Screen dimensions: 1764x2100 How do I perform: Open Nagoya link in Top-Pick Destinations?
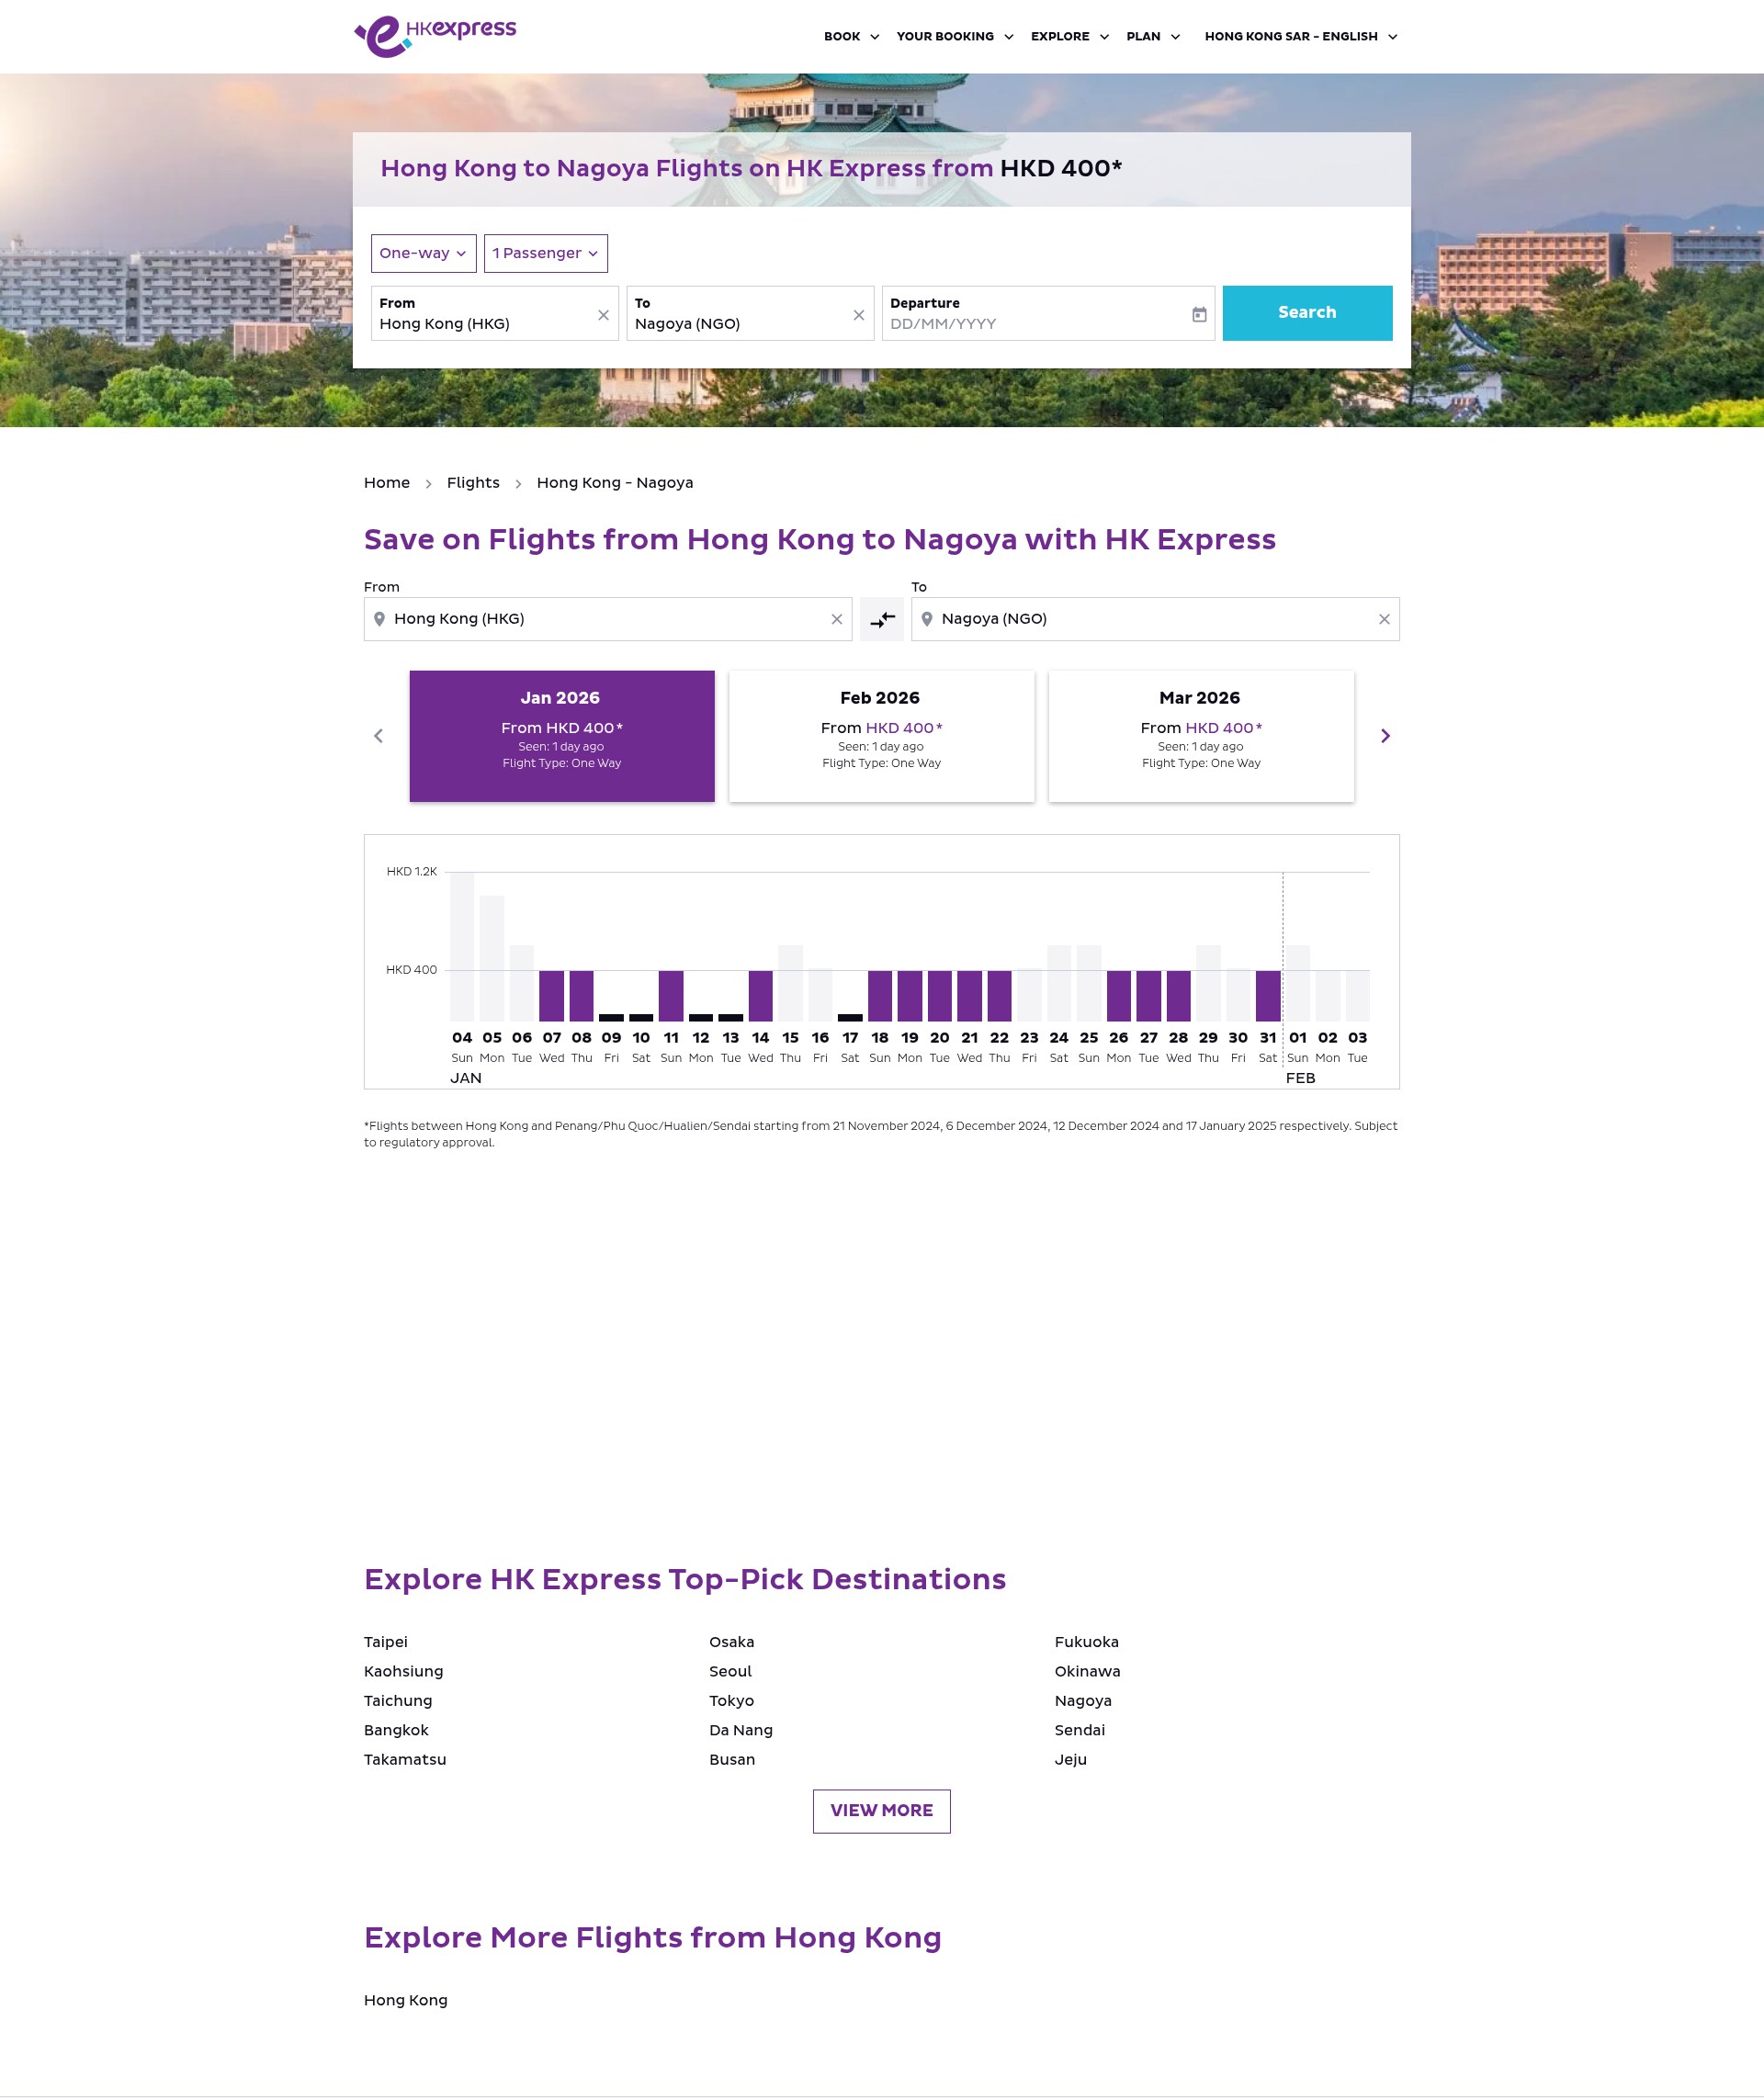click(x=1083, y=1701)
